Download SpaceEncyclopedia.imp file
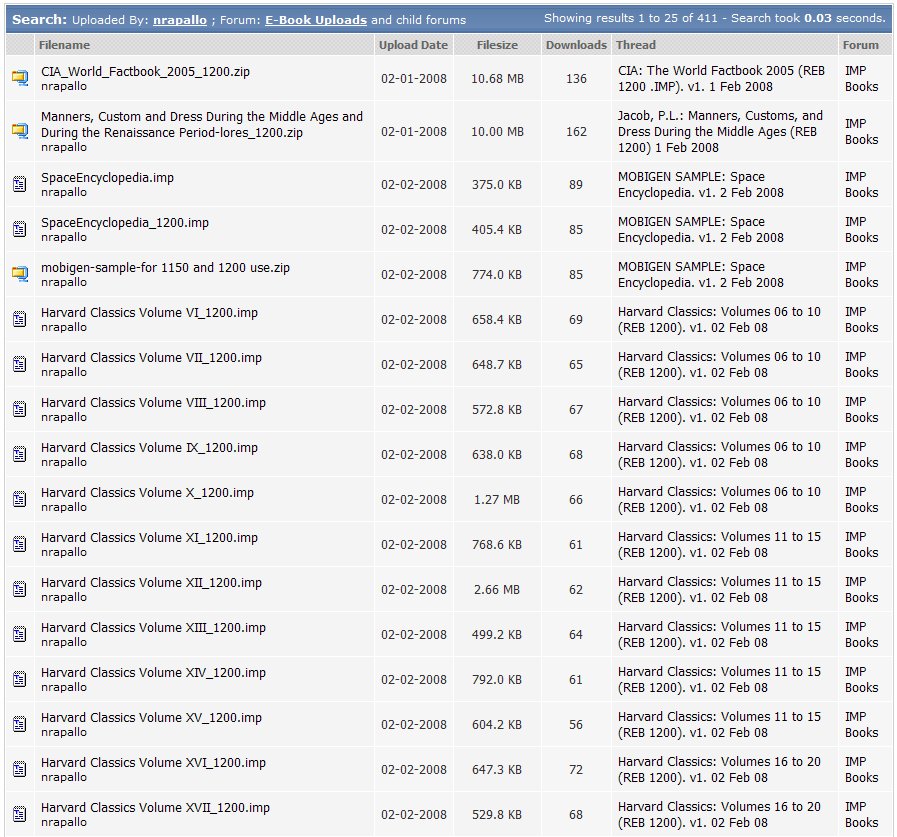This screenshot has width=897, height=837. point(107,178)
